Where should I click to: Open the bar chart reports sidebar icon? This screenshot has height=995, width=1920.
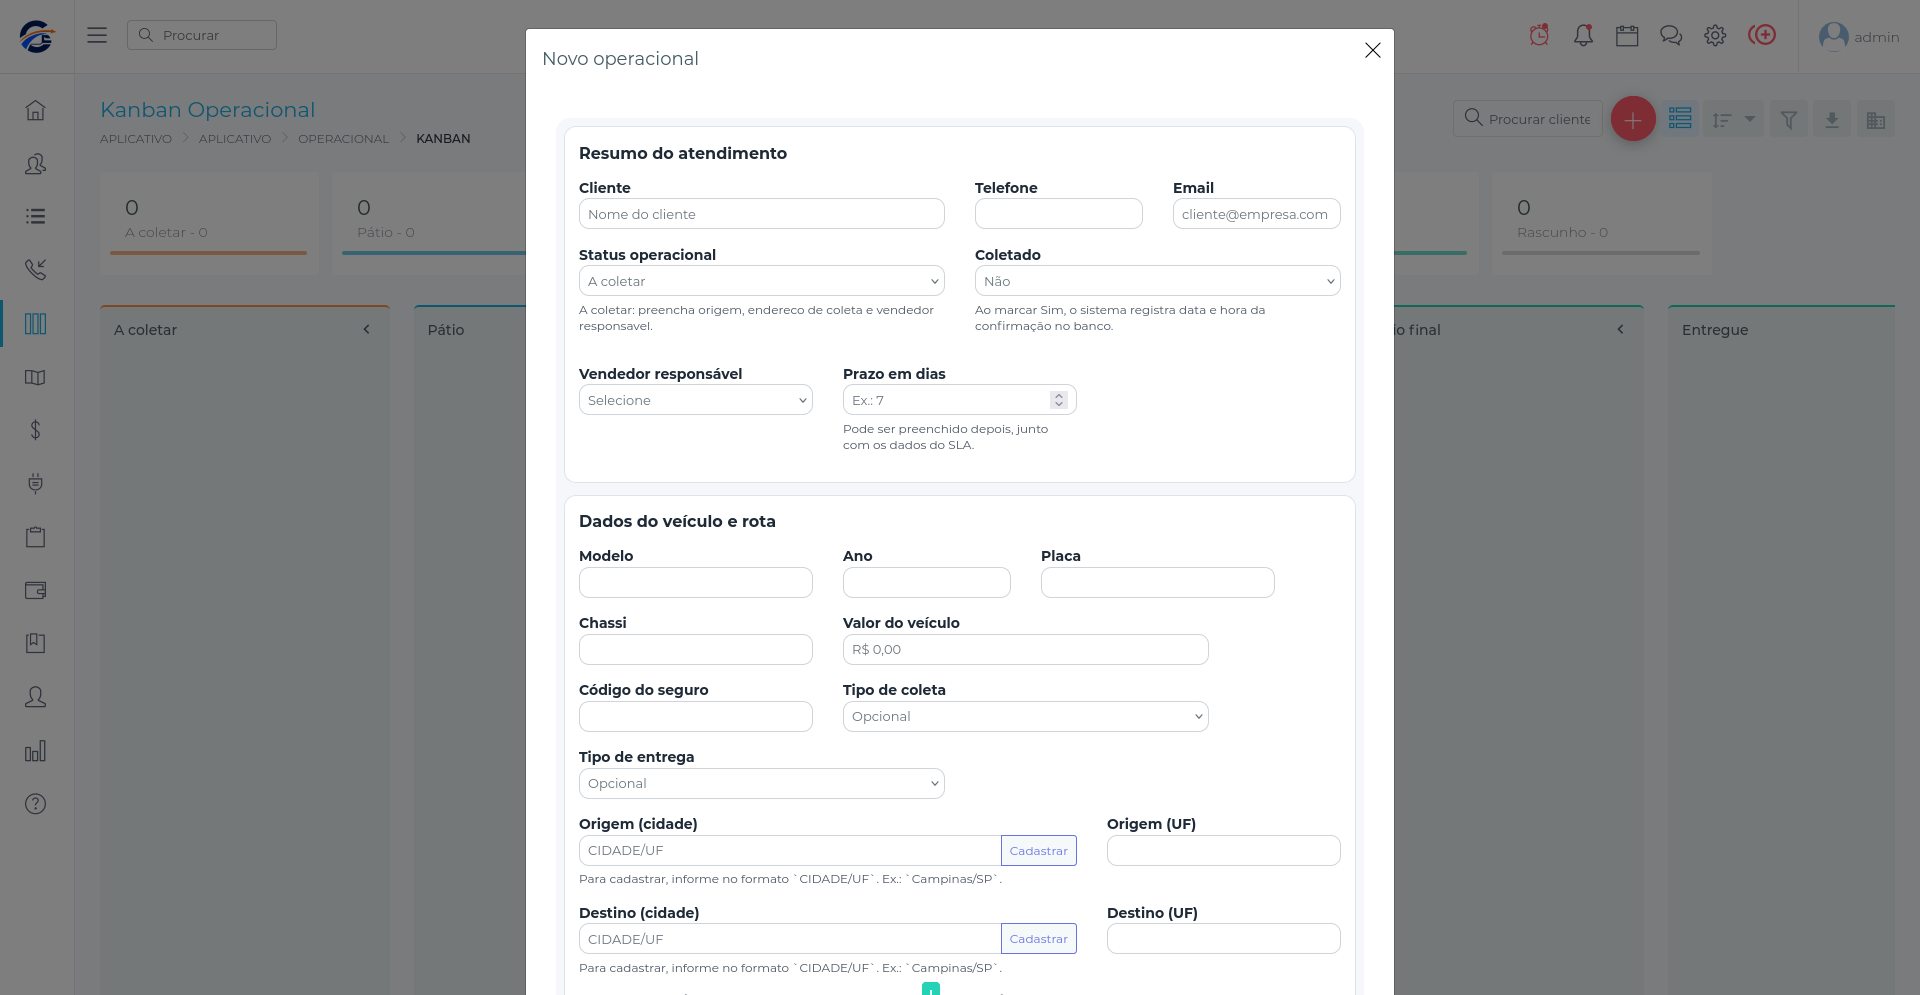coord(36,750)
